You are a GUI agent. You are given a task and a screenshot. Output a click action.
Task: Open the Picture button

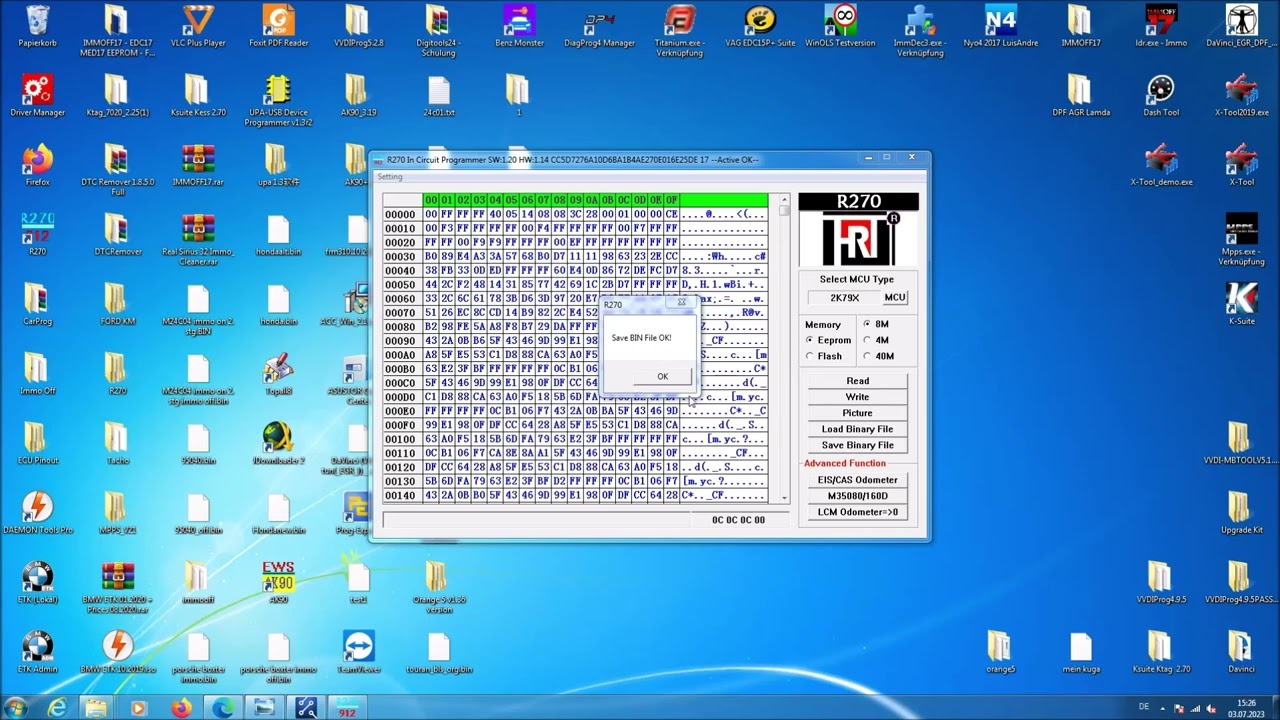coord(857,413)
